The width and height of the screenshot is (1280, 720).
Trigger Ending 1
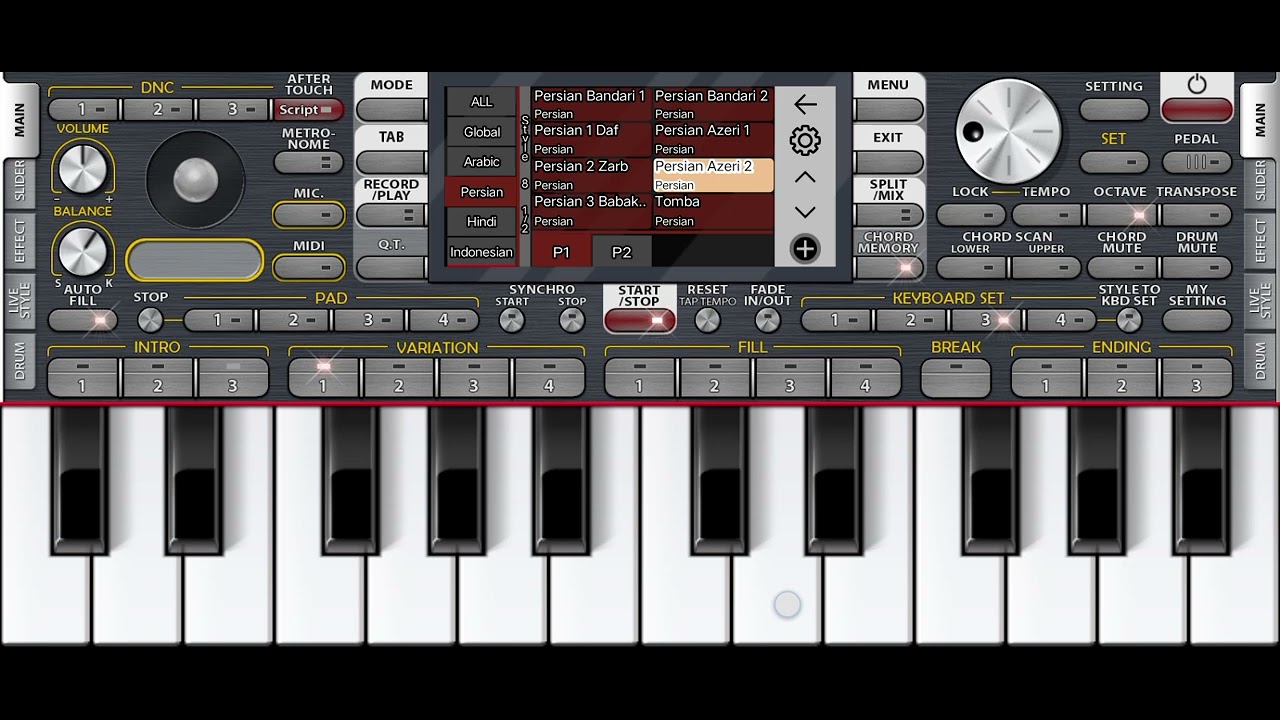tap(1046, 377)
